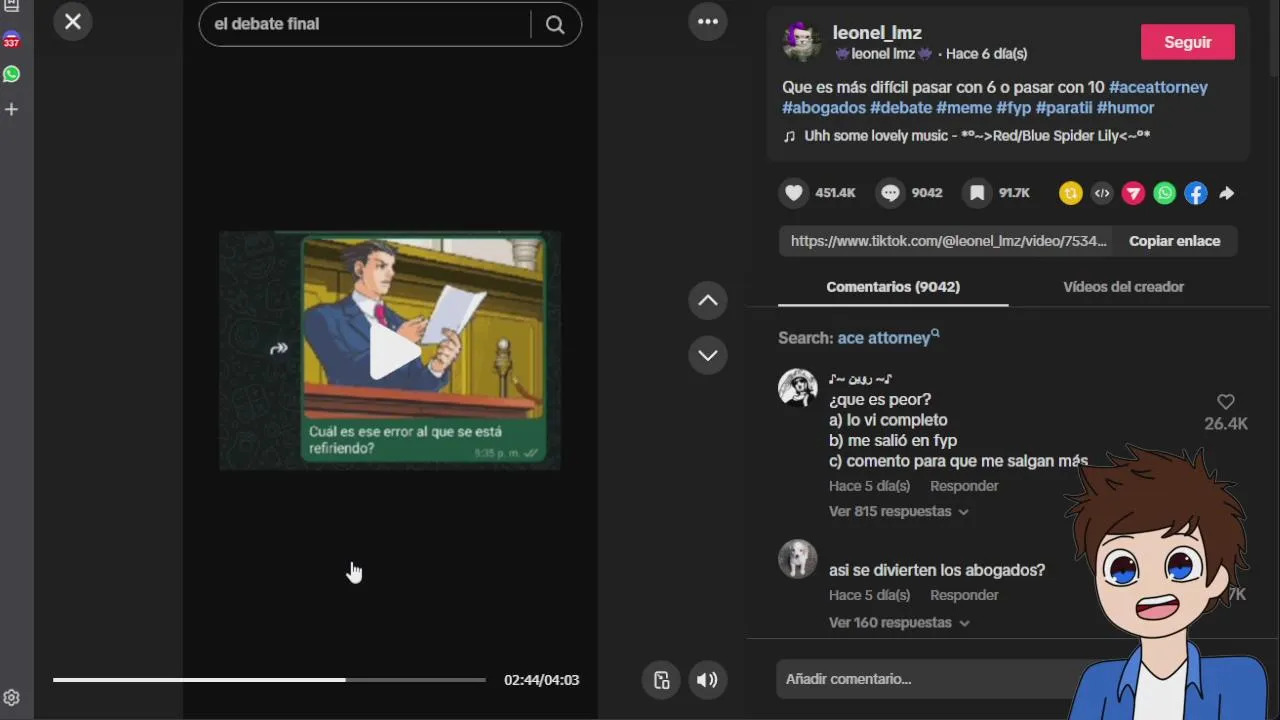Screen dimensions: 1280x720
Task: Open the leonel_lmz username link
Action: point(877,33)
